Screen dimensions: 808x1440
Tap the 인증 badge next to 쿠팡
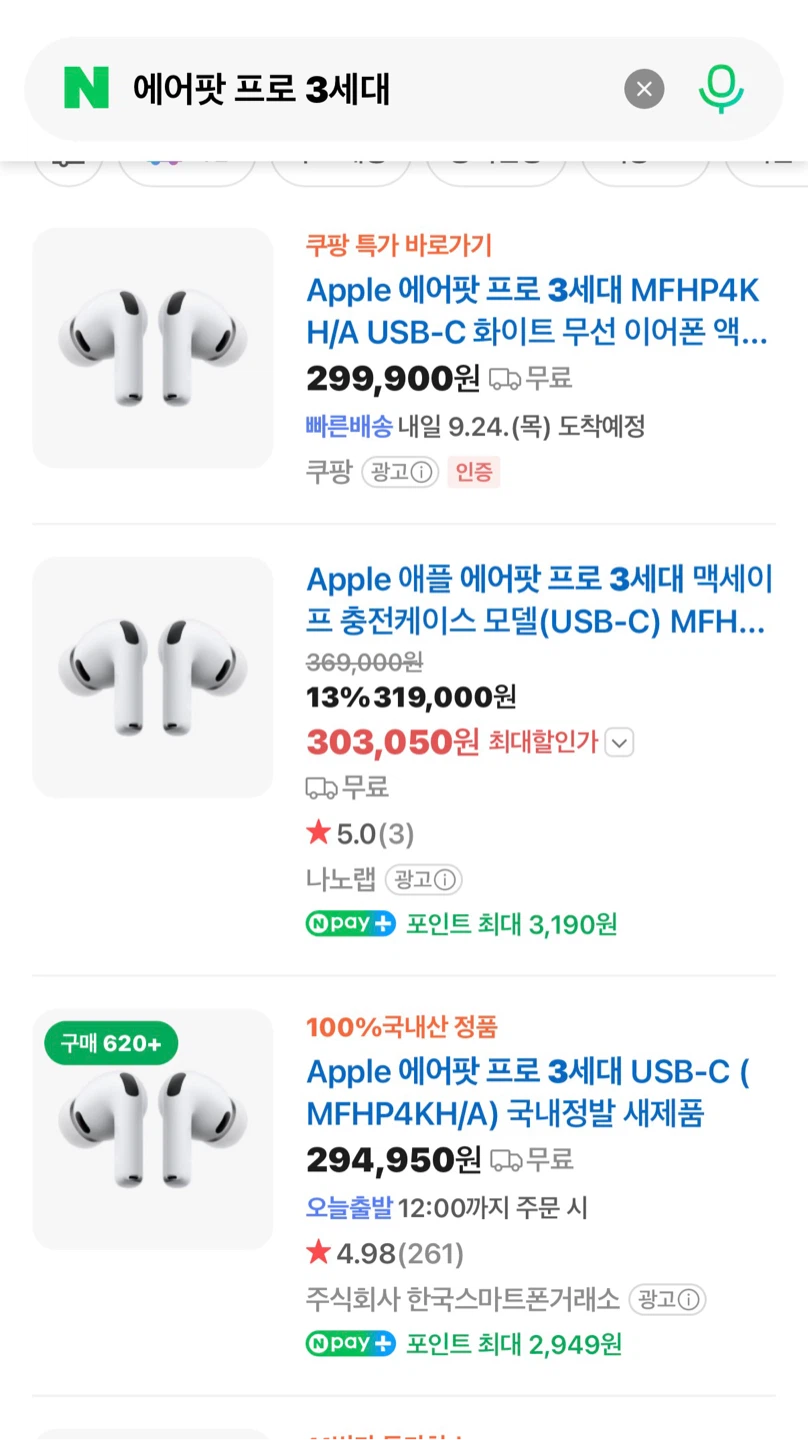tap(473, 472)
